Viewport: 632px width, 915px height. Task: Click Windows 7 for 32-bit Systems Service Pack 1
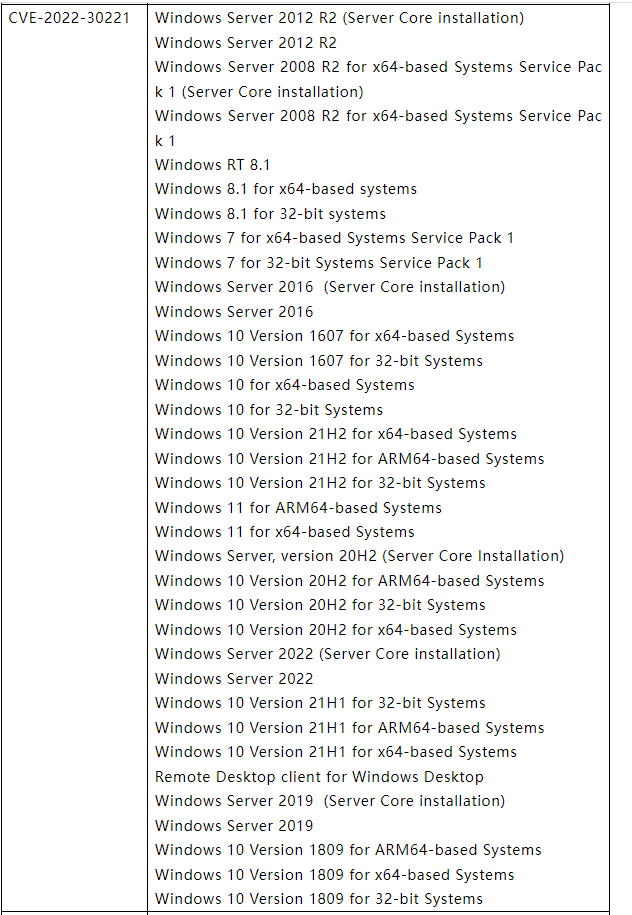pyautogui.click(x=319, y=263)
